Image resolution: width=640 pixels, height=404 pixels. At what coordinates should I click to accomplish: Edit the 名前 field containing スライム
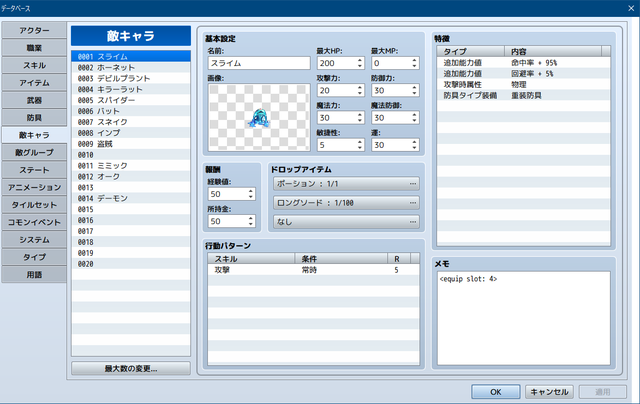click(259, 63)
